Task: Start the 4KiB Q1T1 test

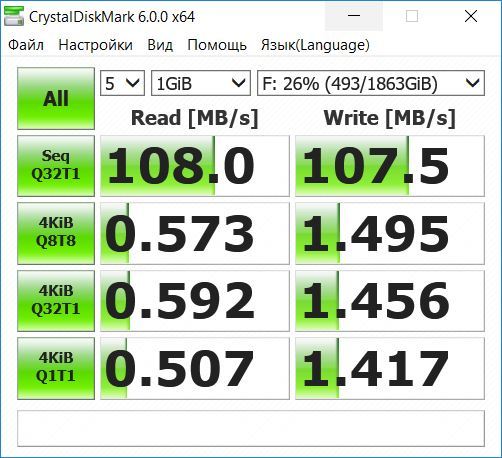Action: pos(56,368)
